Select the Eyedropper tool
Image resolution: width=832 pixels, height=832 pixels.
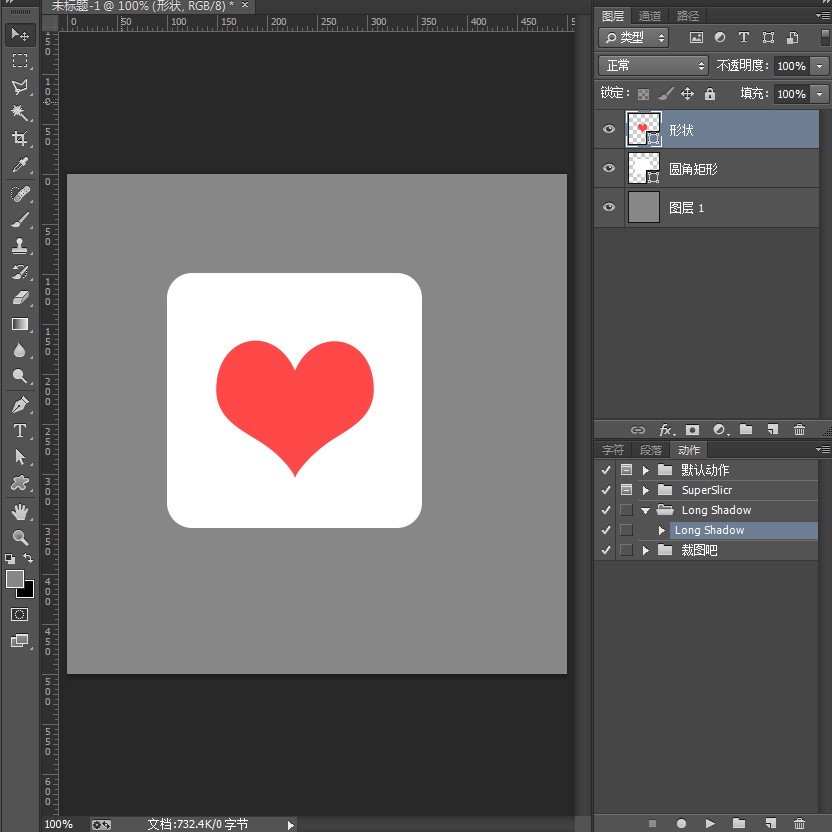pos(20,165)
